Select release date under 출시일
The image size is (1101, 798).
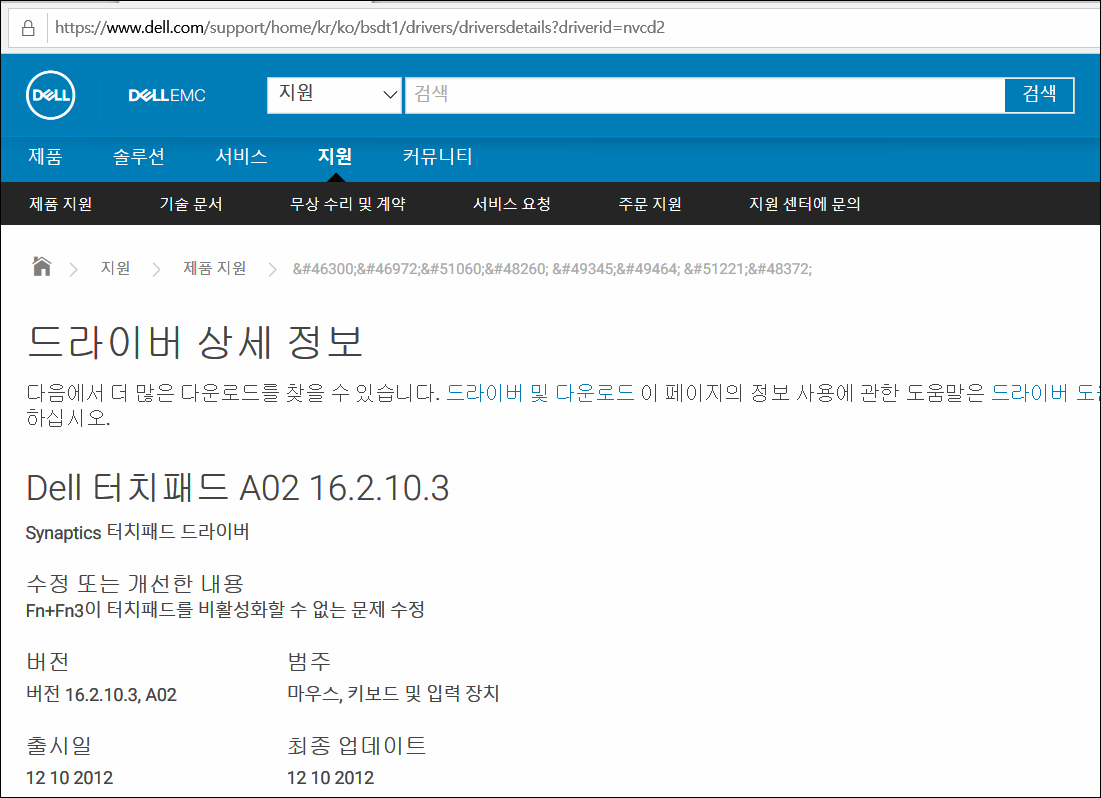[x=70, y=778]
